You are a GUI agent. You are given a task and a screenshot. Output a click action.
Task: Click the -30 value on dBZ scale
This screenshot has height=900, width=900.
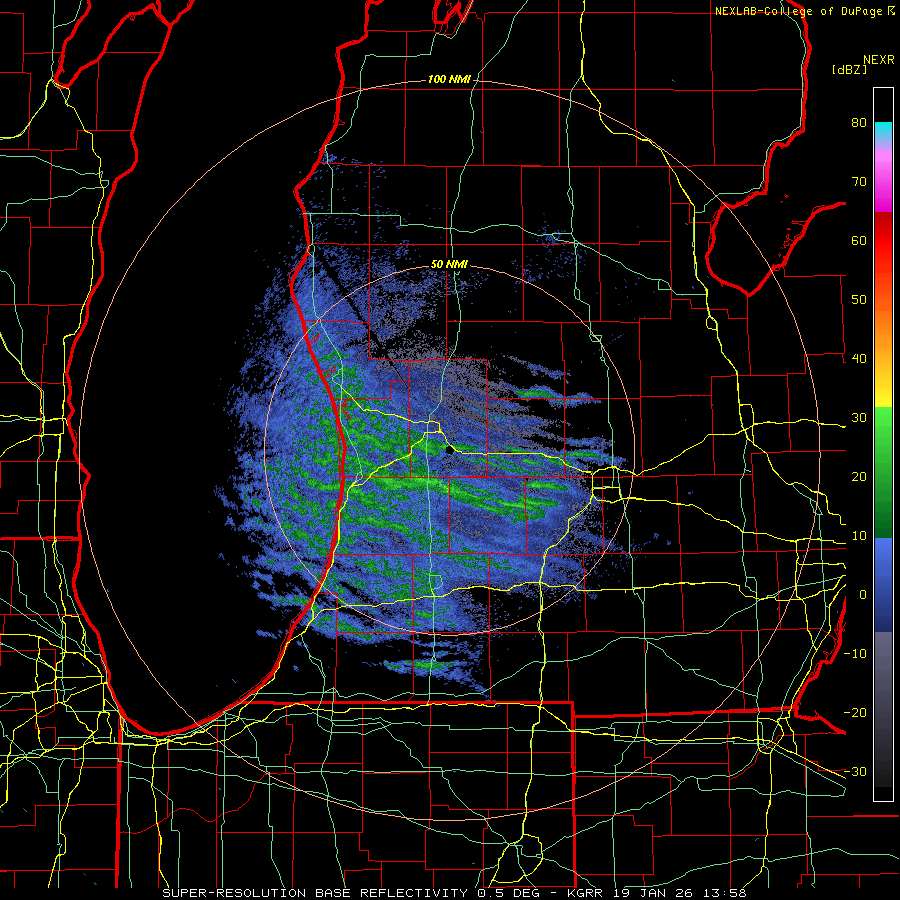[x=855, y=771]
